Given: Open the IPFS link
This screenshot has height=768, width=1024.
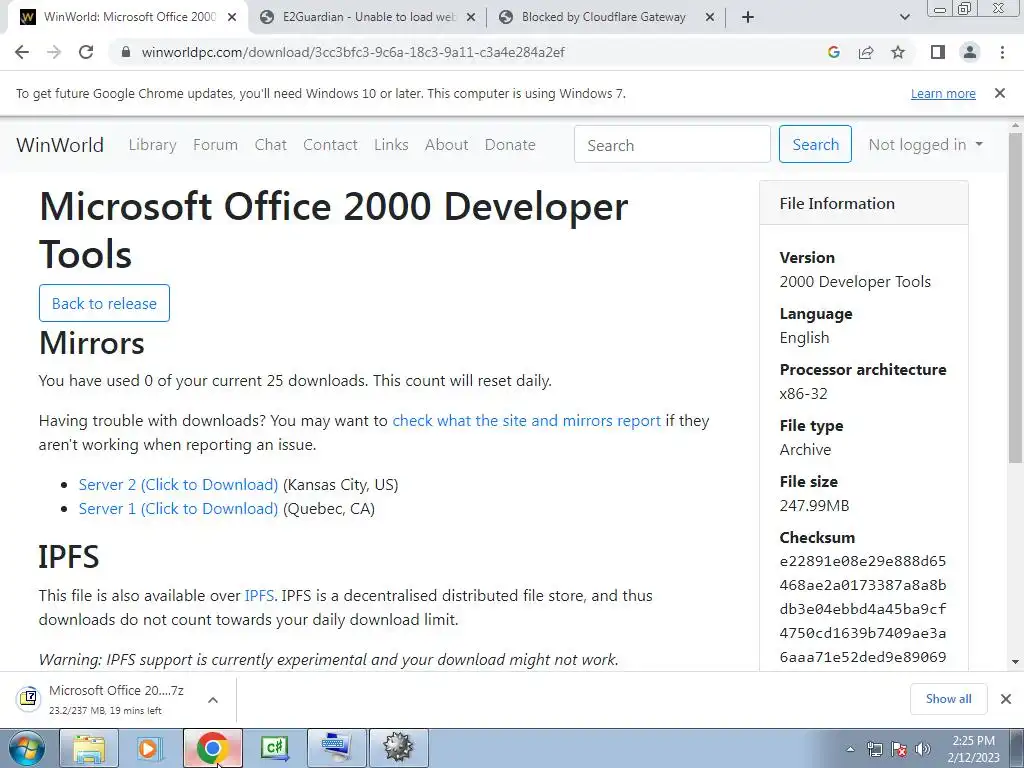Looking at the screenshot, I should 259,596.
